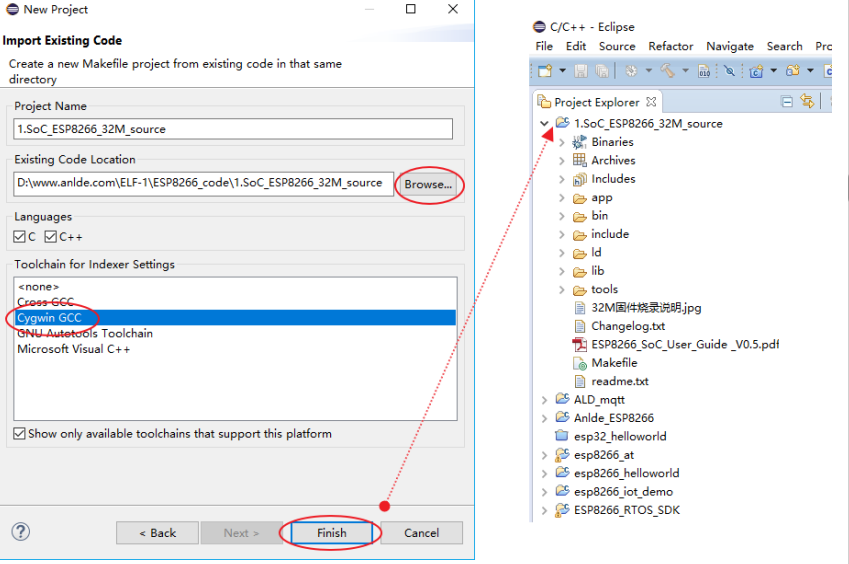Click the Project Name text field
This screenshot has height=564, width=849.
[x=233, y=129]
